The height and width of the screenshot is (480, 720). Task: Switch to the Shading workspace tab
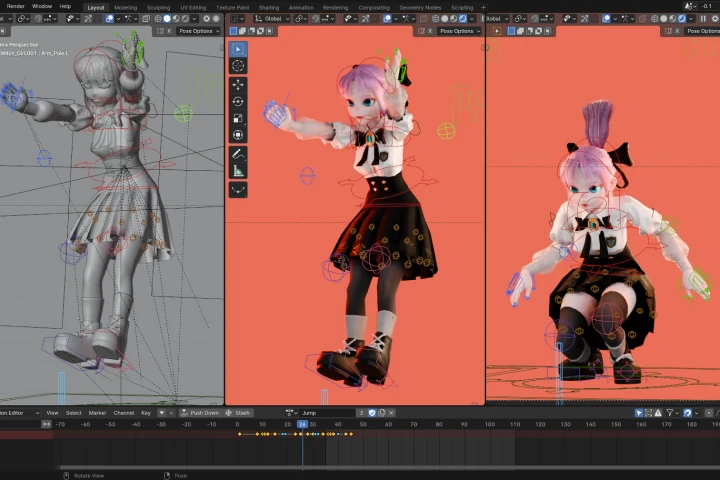coord(269,8)
